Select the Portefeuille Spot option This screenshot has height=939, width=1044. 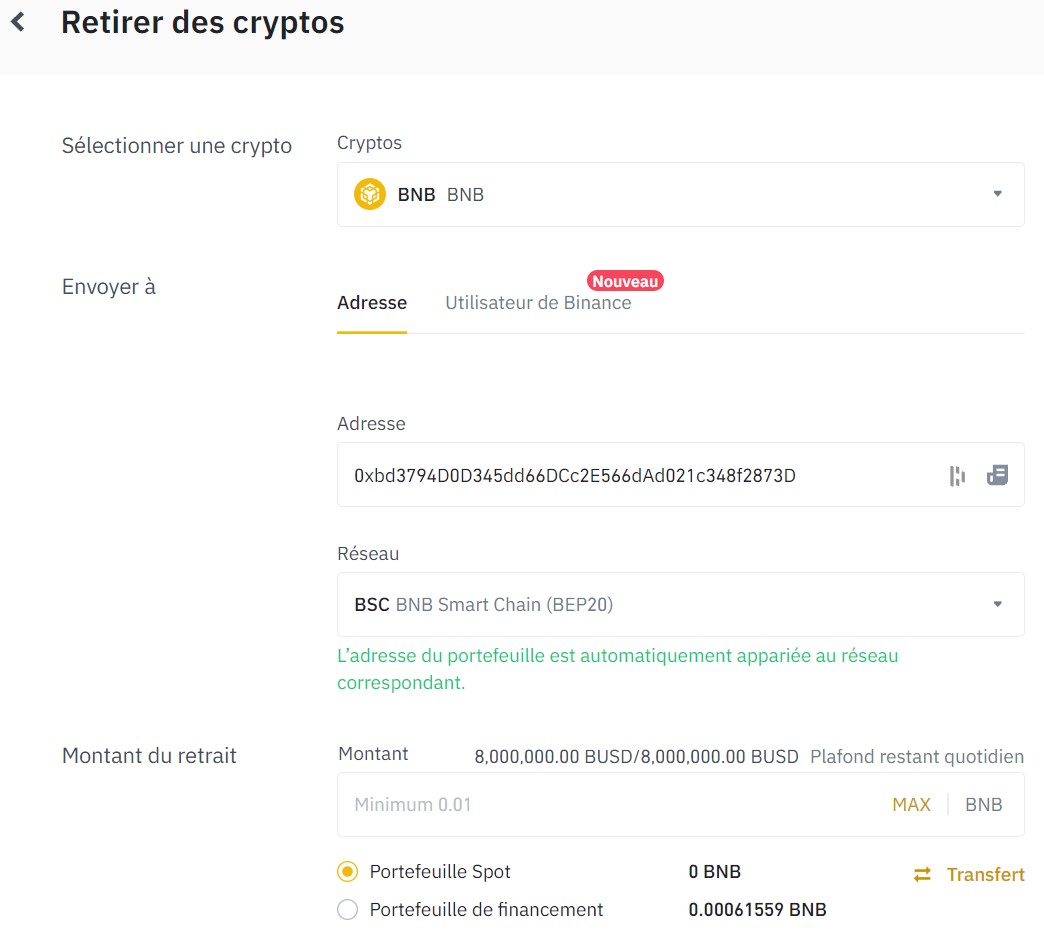coord(347,871)
